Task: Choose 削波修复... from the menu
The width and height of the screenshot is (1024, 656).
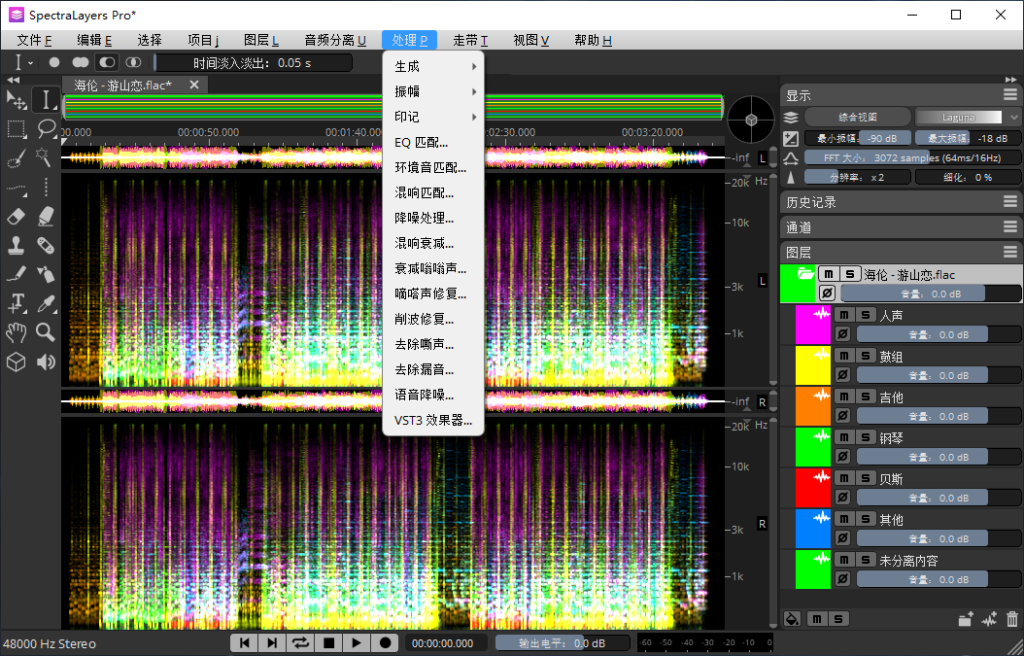Action: pos(433,320)
